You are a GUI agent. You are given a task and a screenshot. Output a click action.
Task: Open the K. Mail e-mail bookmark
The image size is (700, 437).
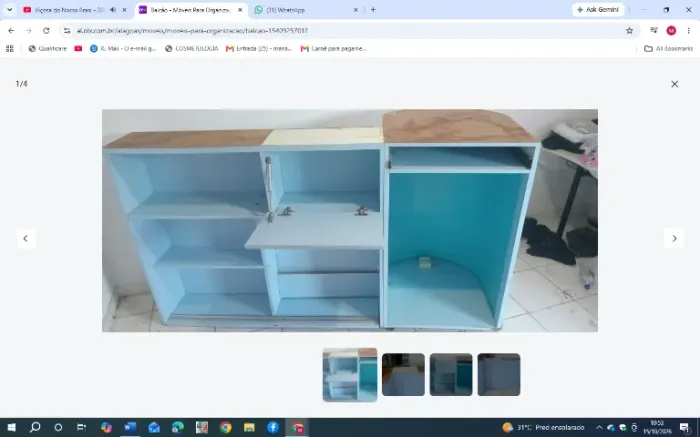(123, 49)
